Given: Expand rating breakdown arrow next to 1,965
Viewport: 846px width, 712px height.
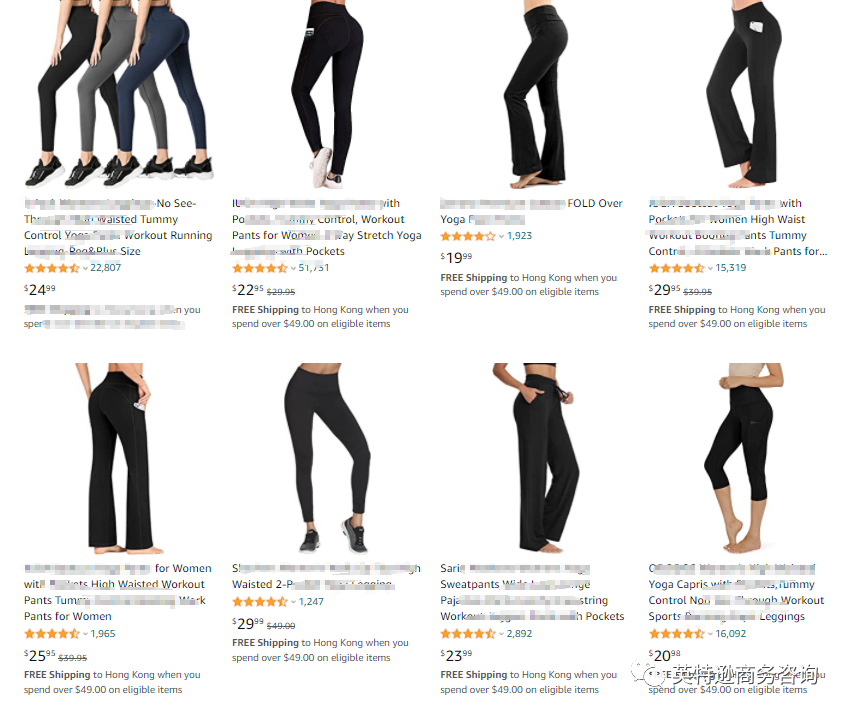Looking at the screenshot, I should (85, 634).
